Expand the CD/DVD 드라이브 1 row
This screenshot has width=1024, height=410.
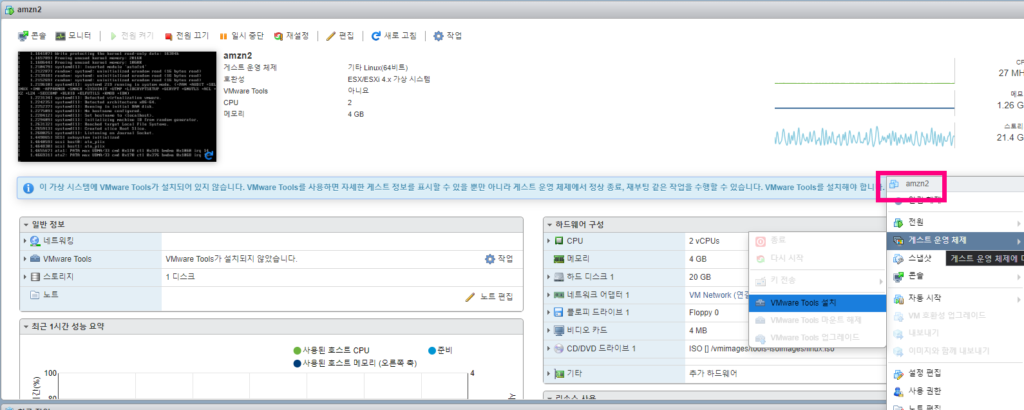[x=549, y=348]
